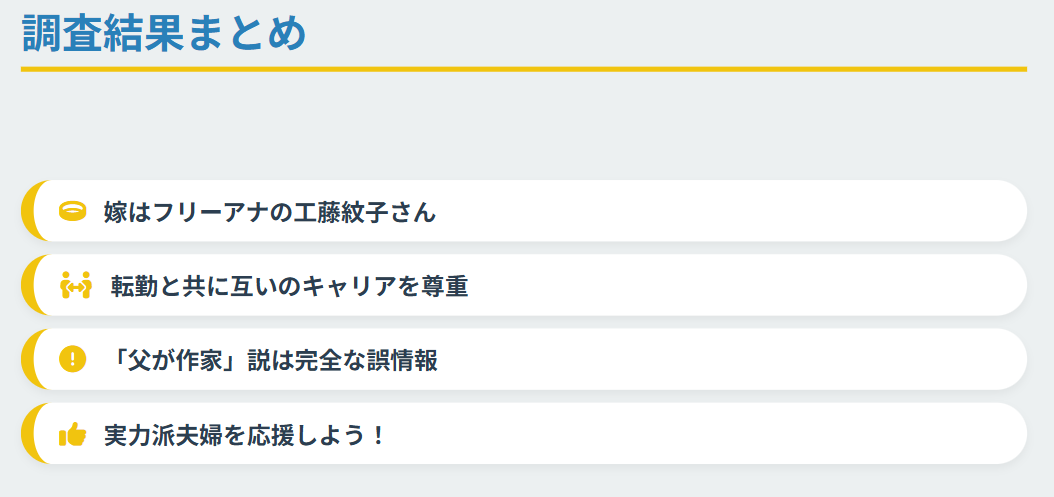Click the yellow left edge of 応援しよう card
1054x497 pixels.
[27, 435]
